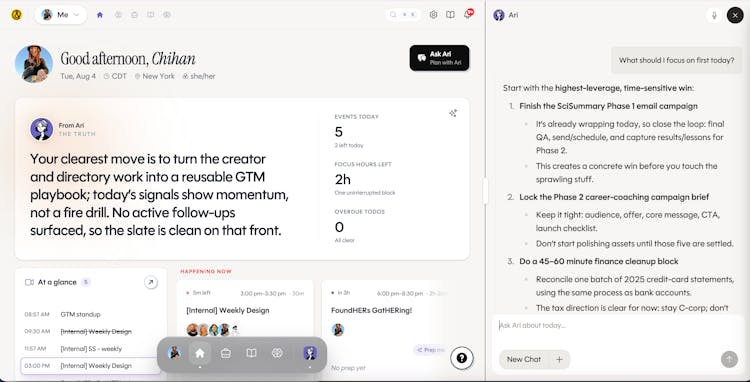Select the 11:57 AM SS - weekly row
The image size is (750, 382).
coord(91,349)
